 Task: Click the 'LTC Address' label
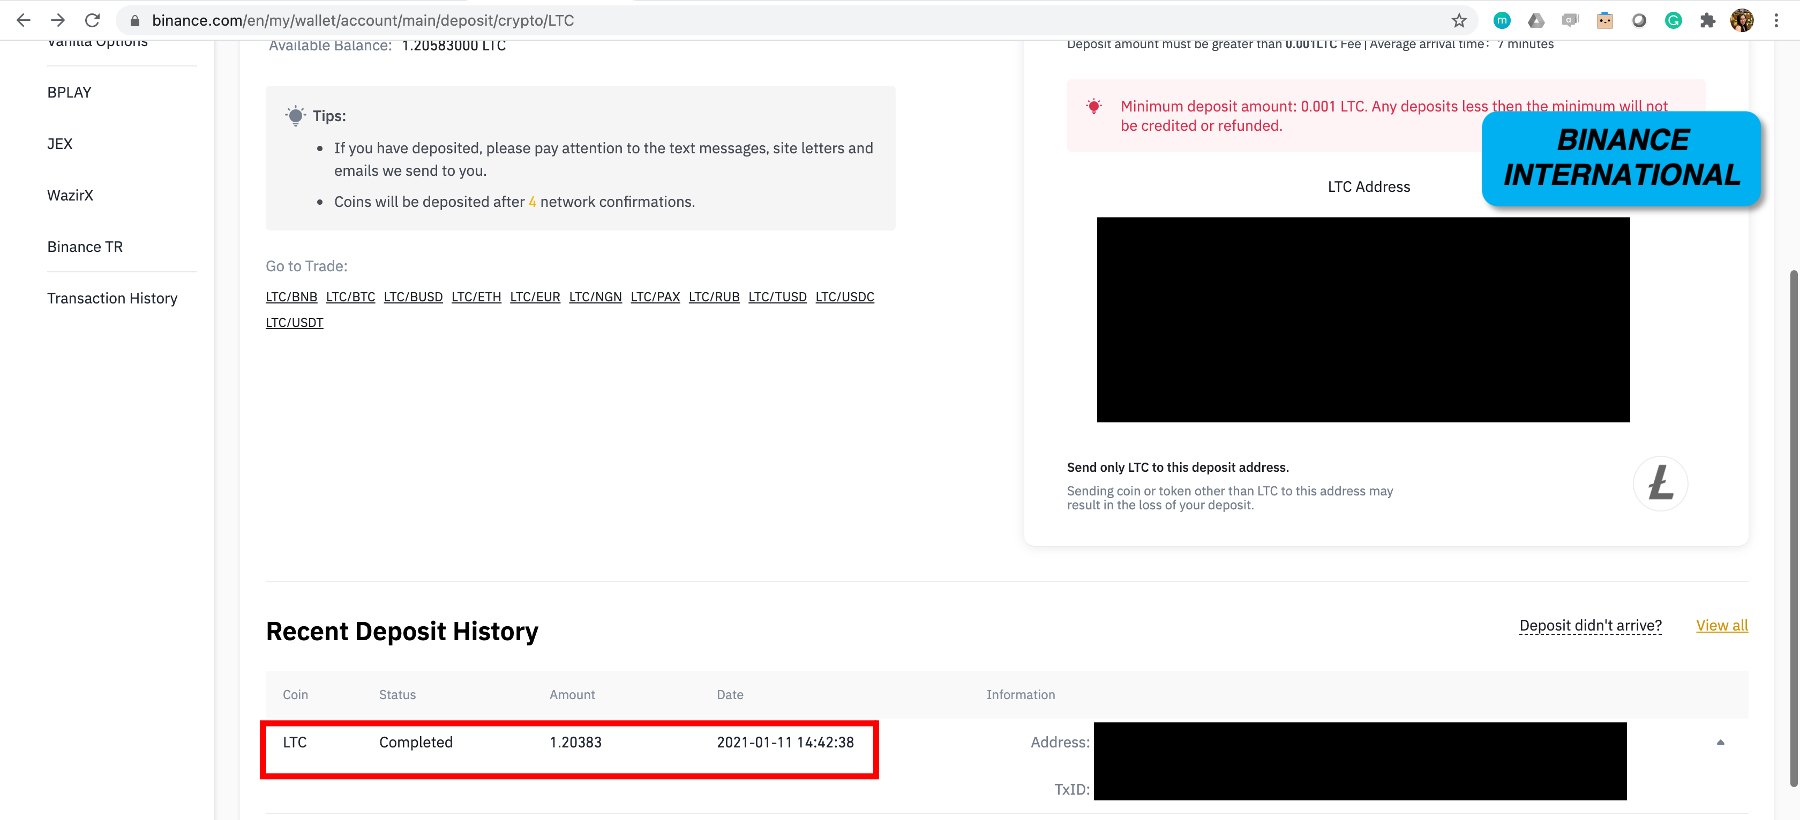pyautogui.click(x=1369, y=187)
